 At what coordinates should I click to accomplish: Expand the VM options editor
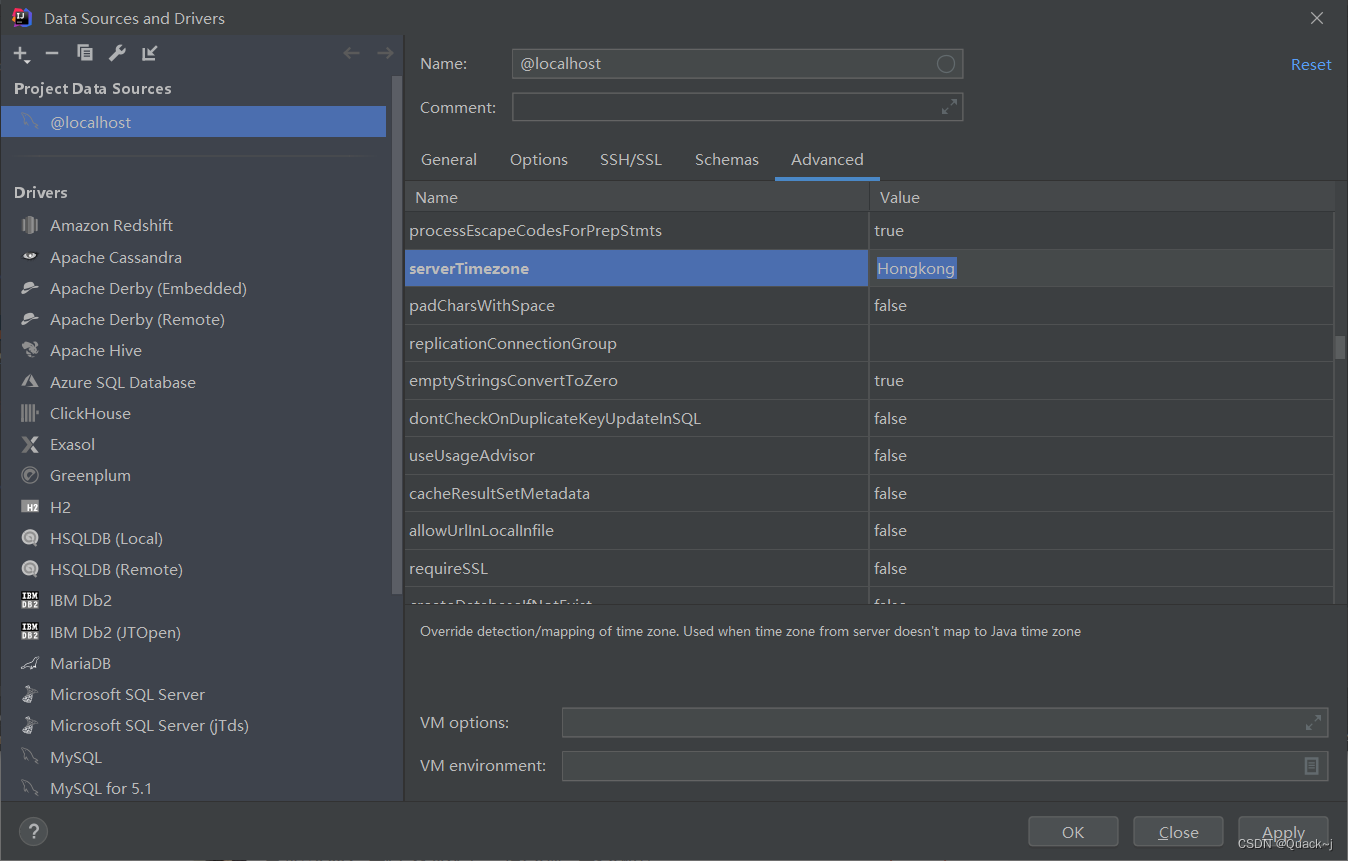(1312, 722)
